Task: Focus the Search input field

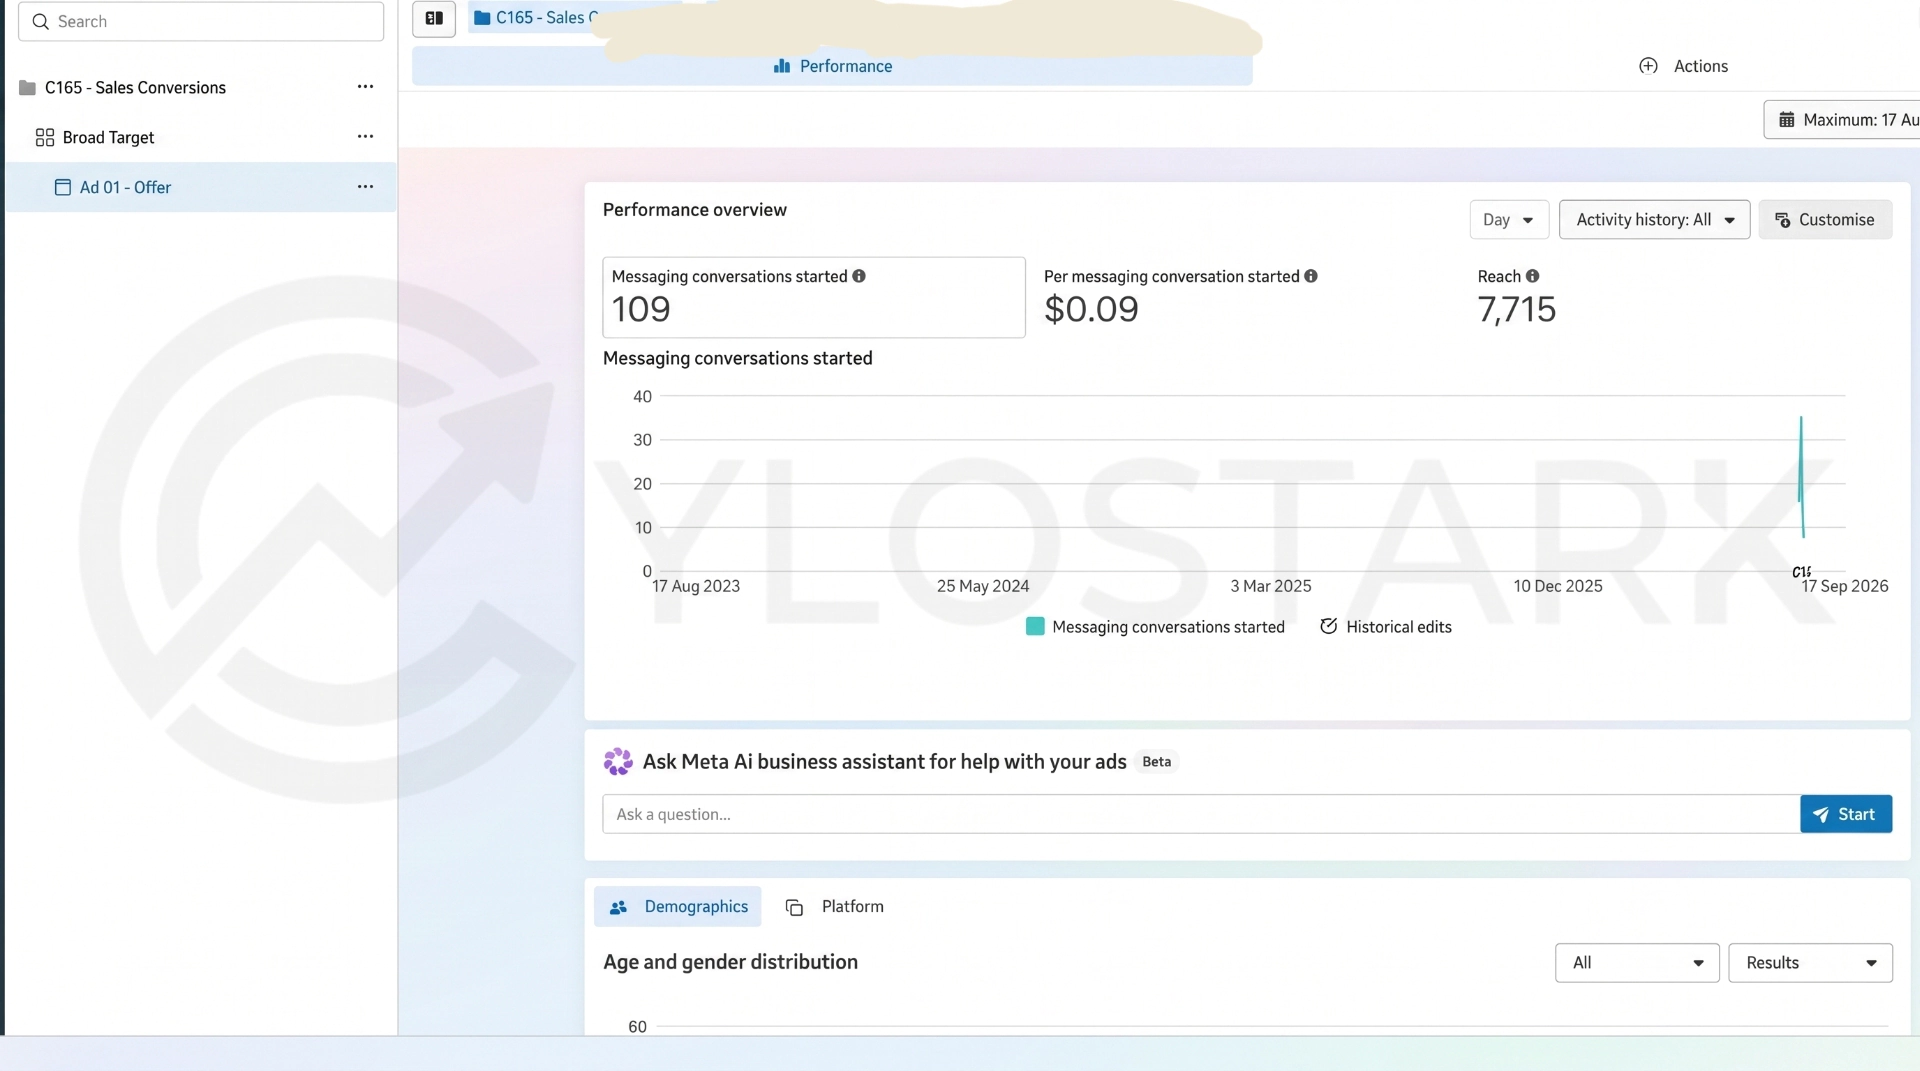Action: click(x=201, y=22)
